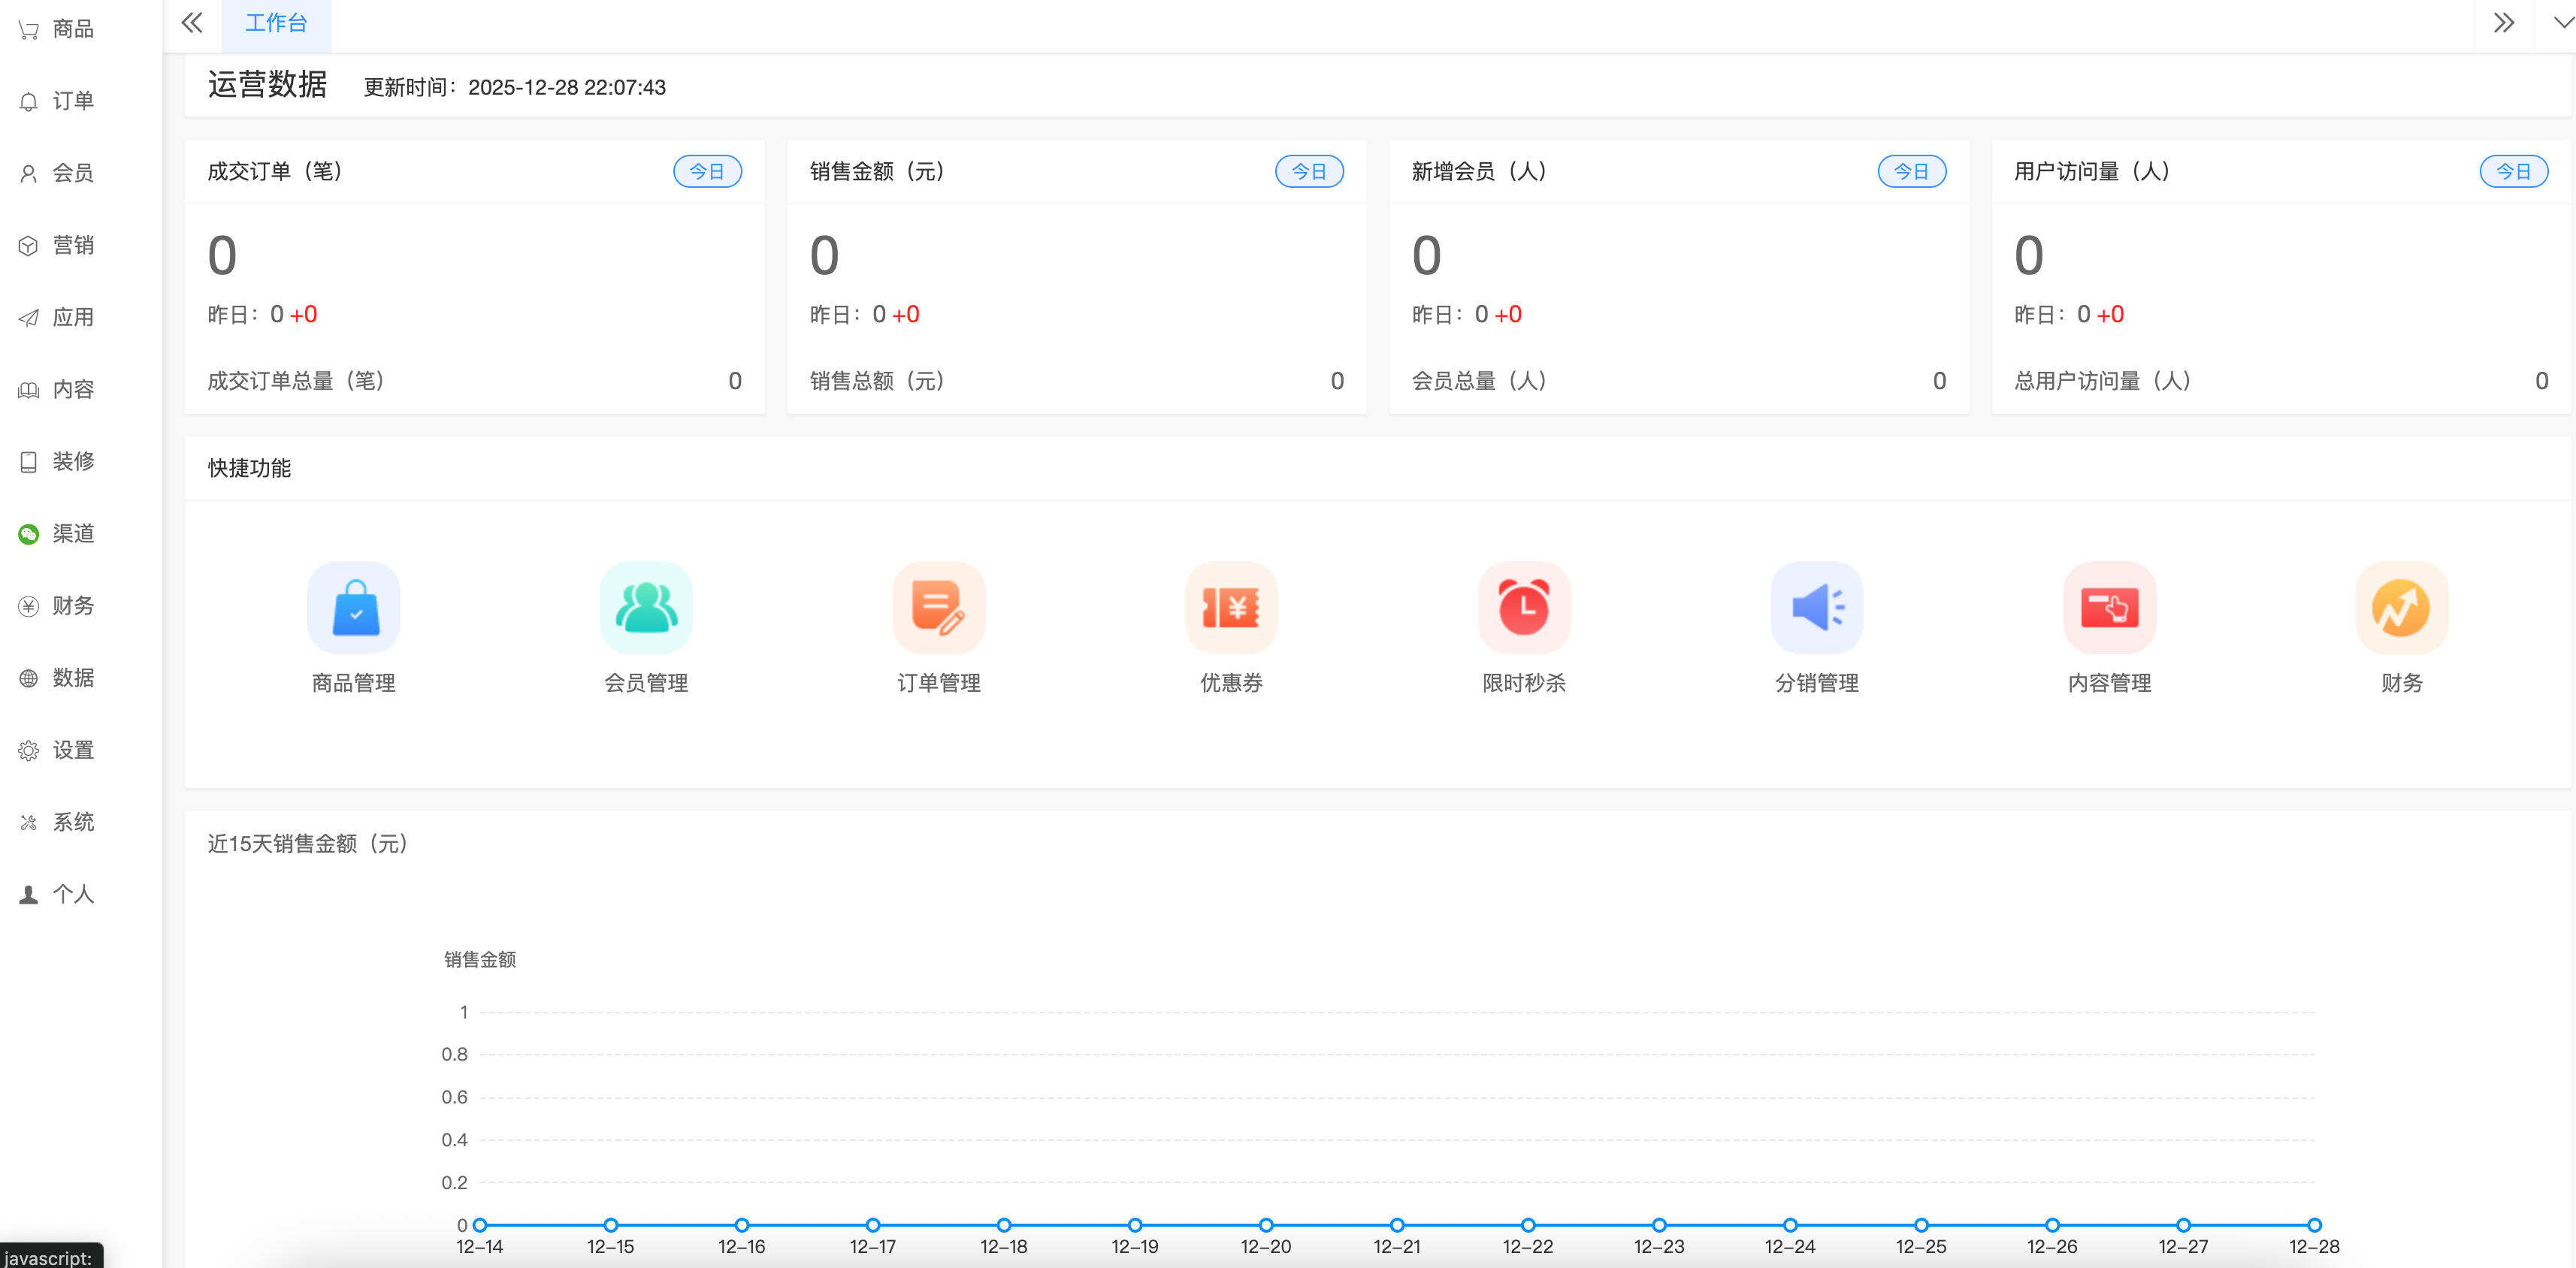Select the 12-28 data point on the chart
The width and height of the screenshot is (2576, 1268).
coord(2314,1224)
